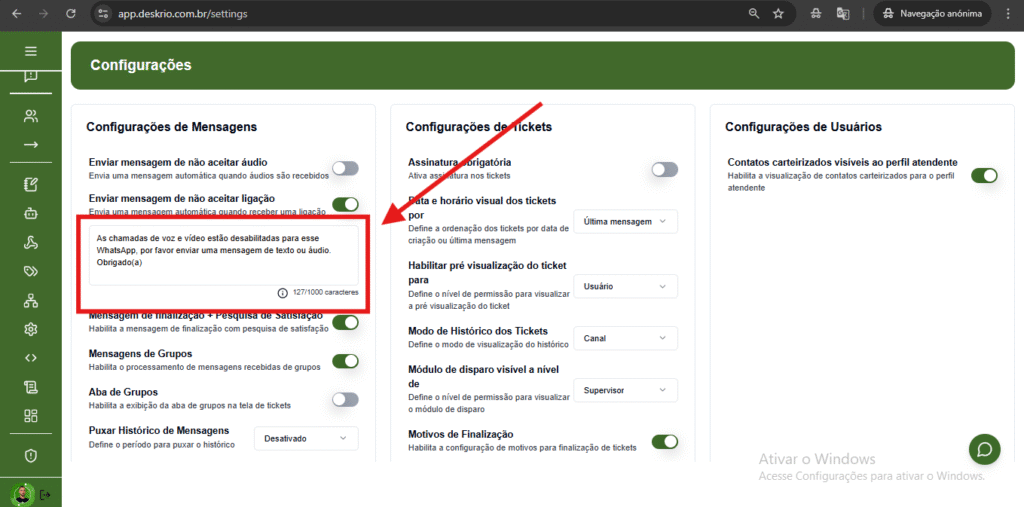Click the shield icon in sidebar
This screenshot has width=1024, height=507.
coord(31,455)
